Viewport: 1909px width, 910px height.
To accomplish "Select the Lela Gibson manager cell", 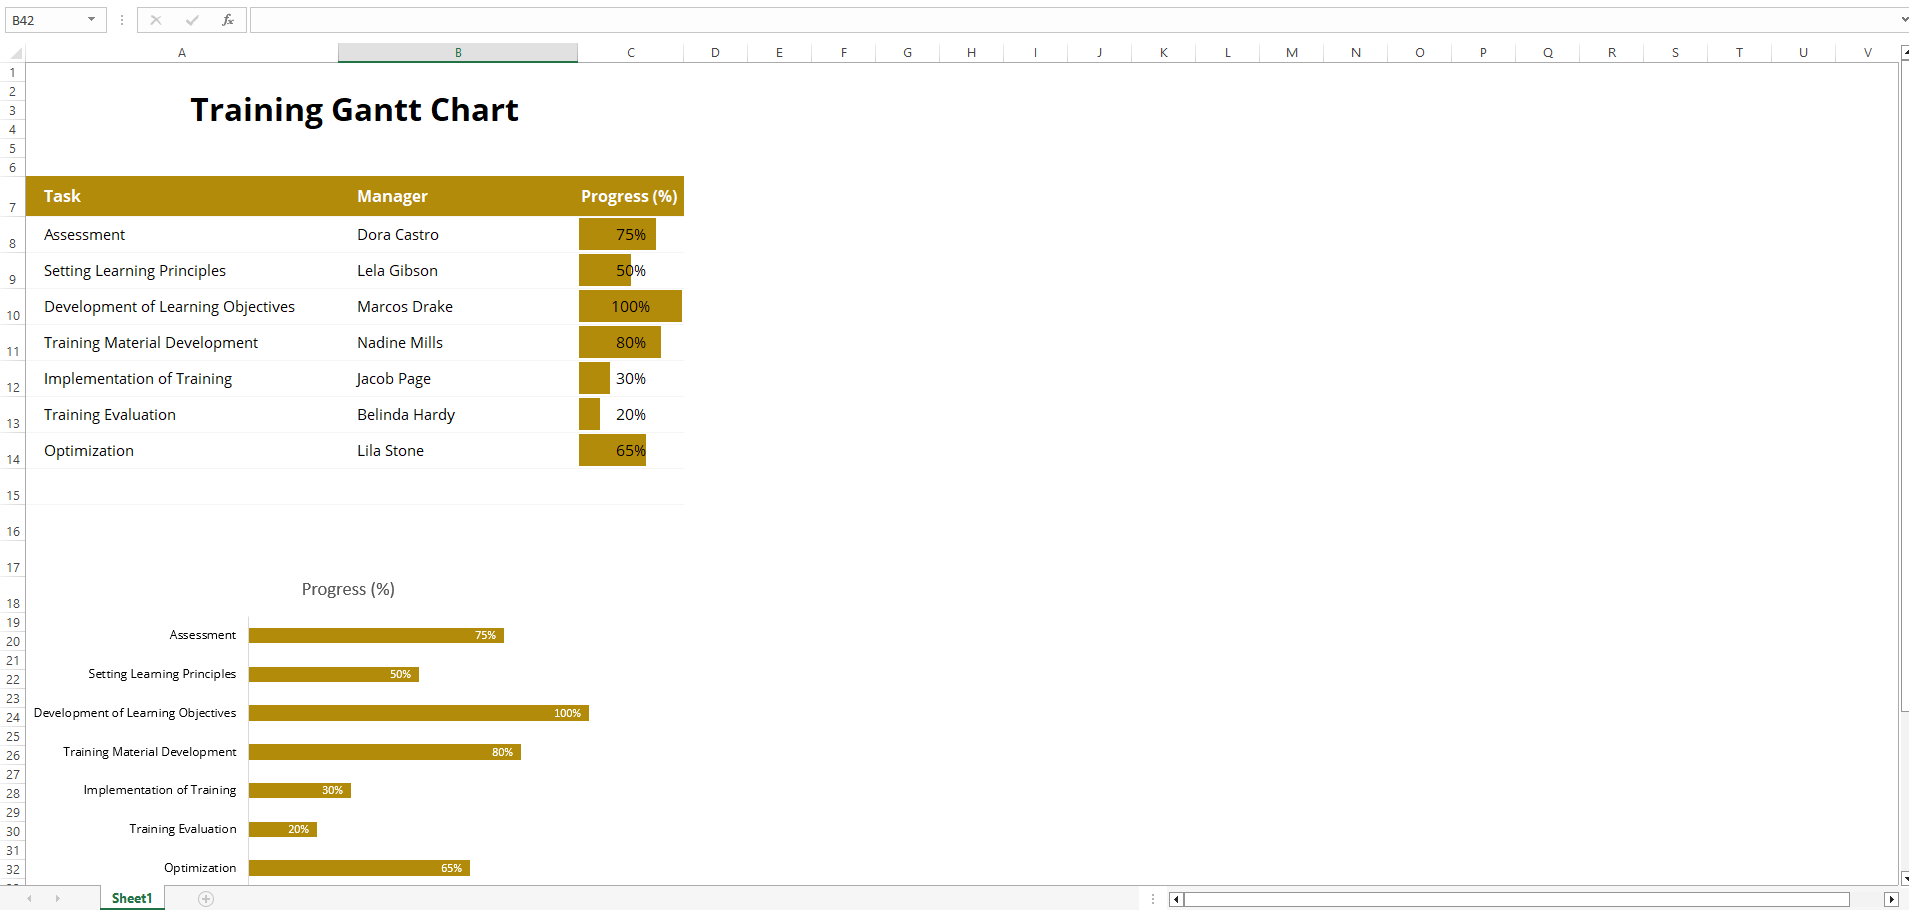I will tap(458, 271).
